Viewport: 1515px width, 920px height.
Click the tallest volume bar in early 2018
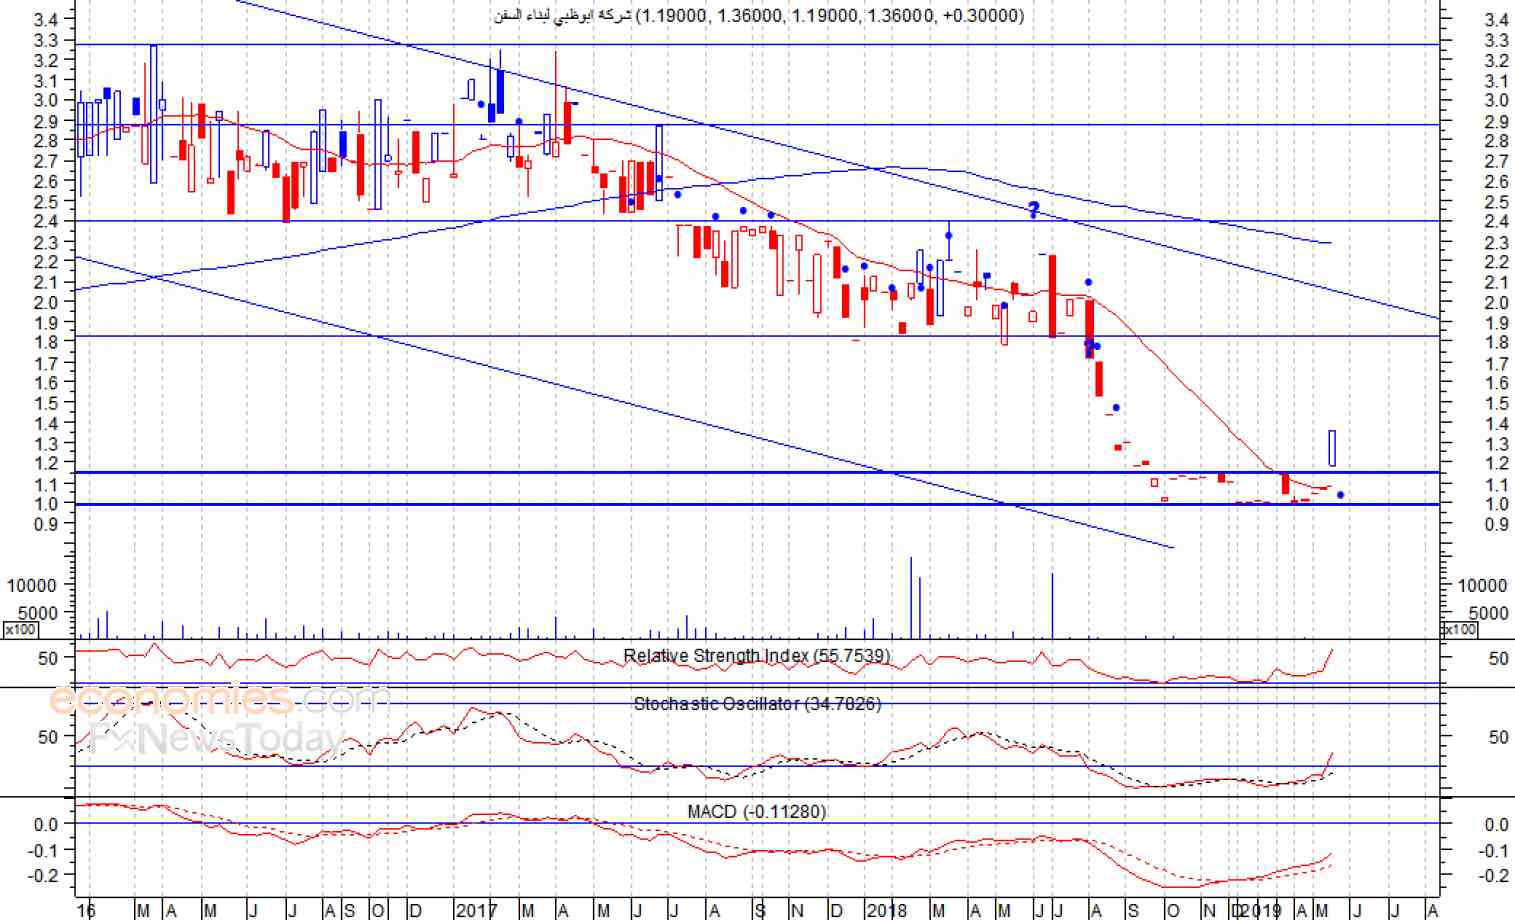pyautogui.click(x=911, y=597)
